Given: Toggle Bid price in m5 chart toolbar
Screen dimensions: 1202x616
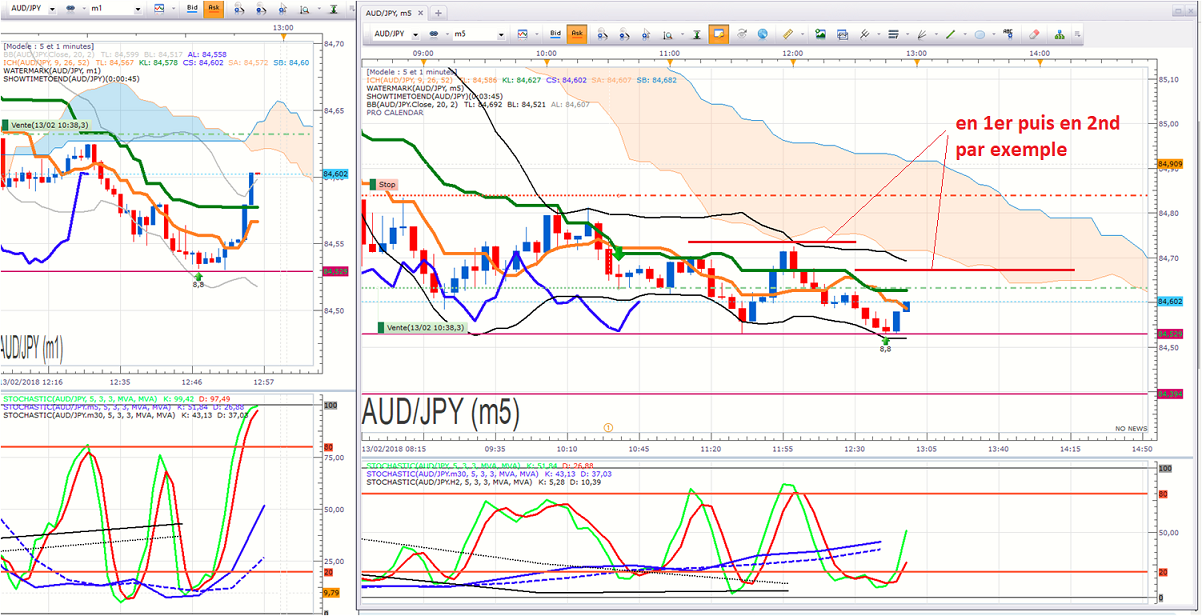Looking at the screenshot, I should tap(556, 34).
